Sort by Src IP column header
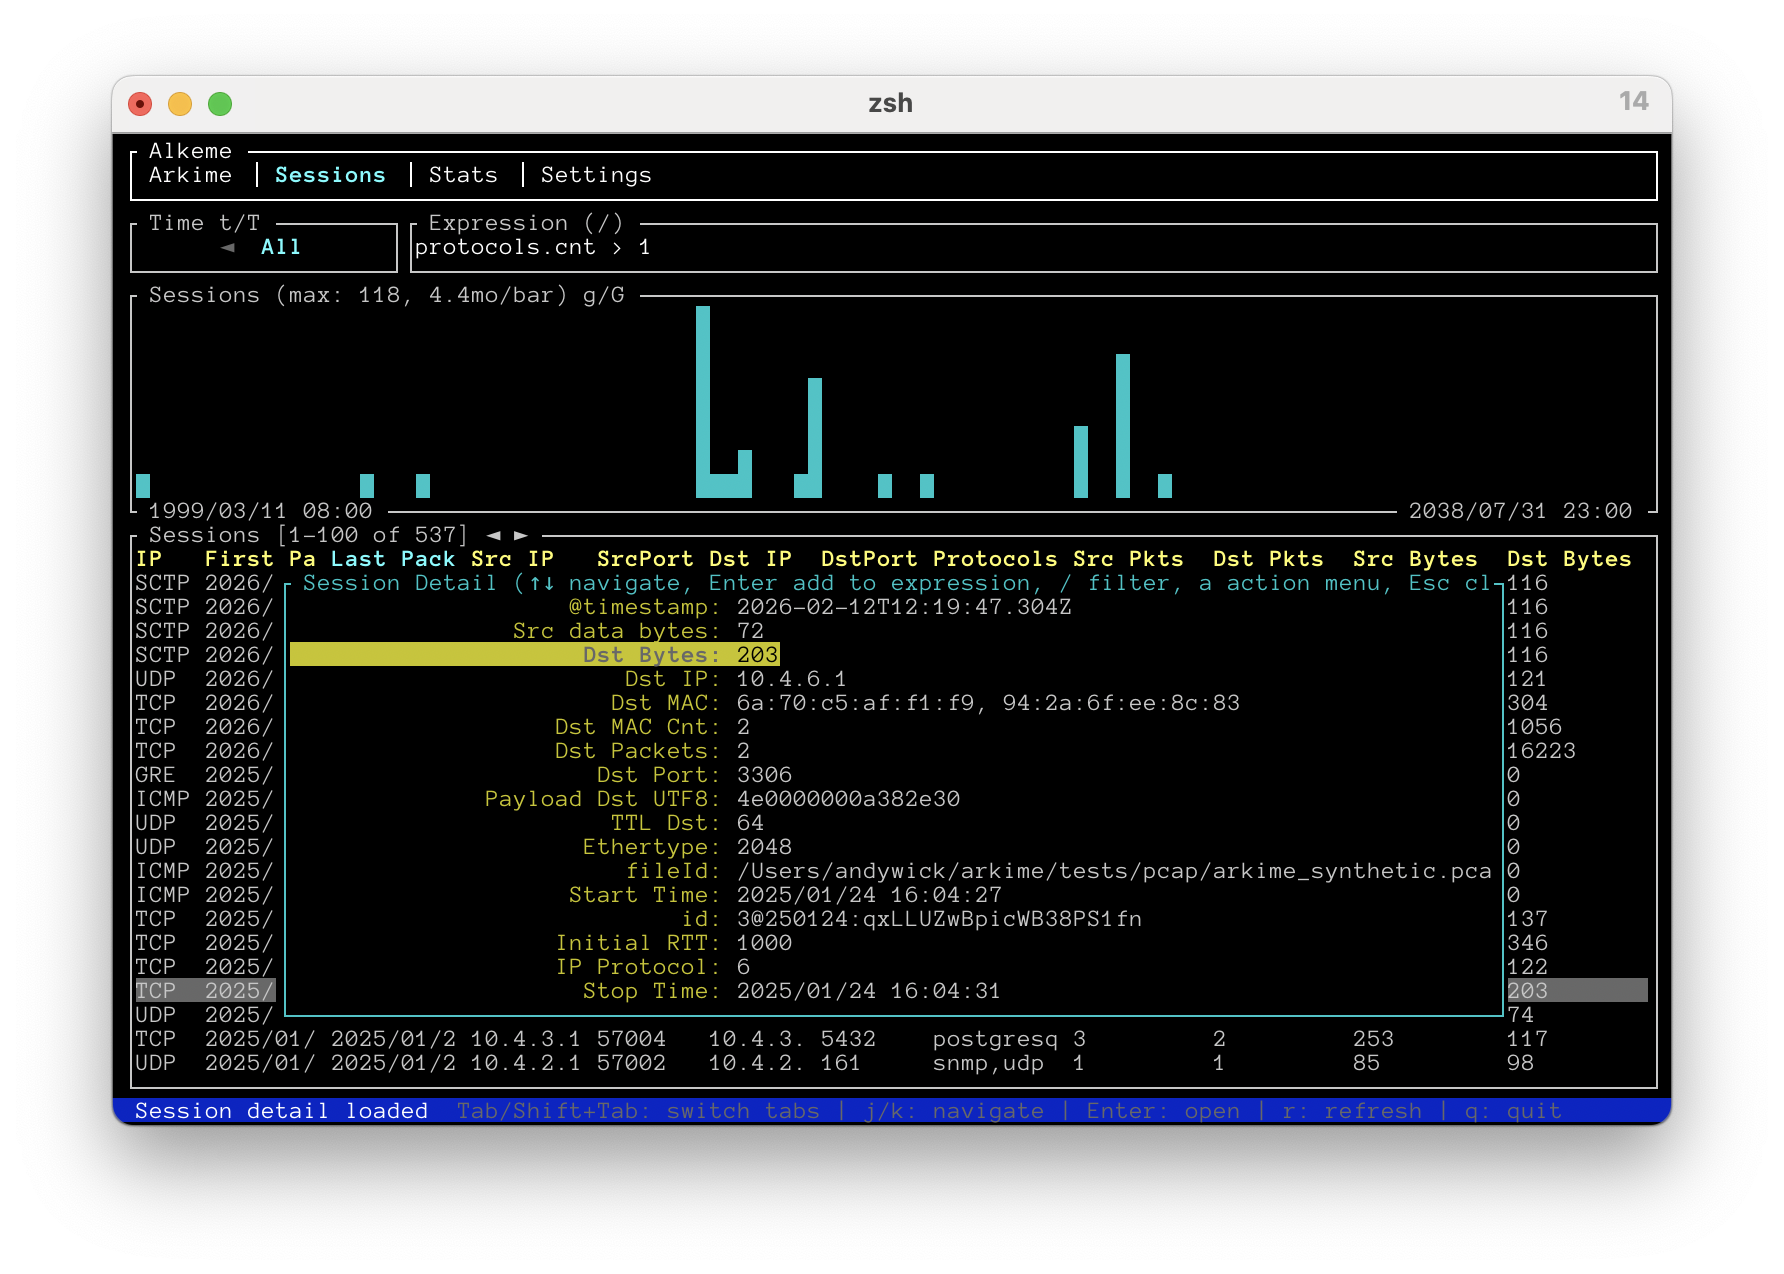This screenshot has height=1274, width=1784. (512, 559)
